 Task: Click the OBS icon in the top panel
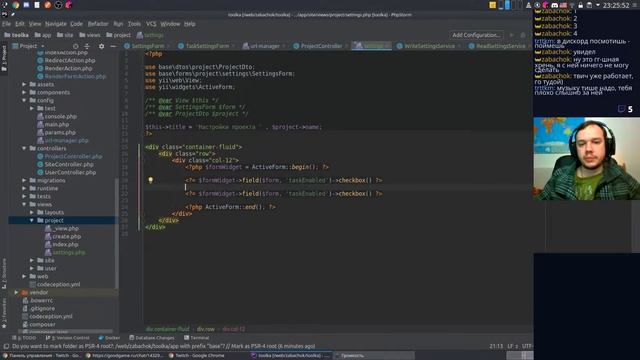(58, 5)
